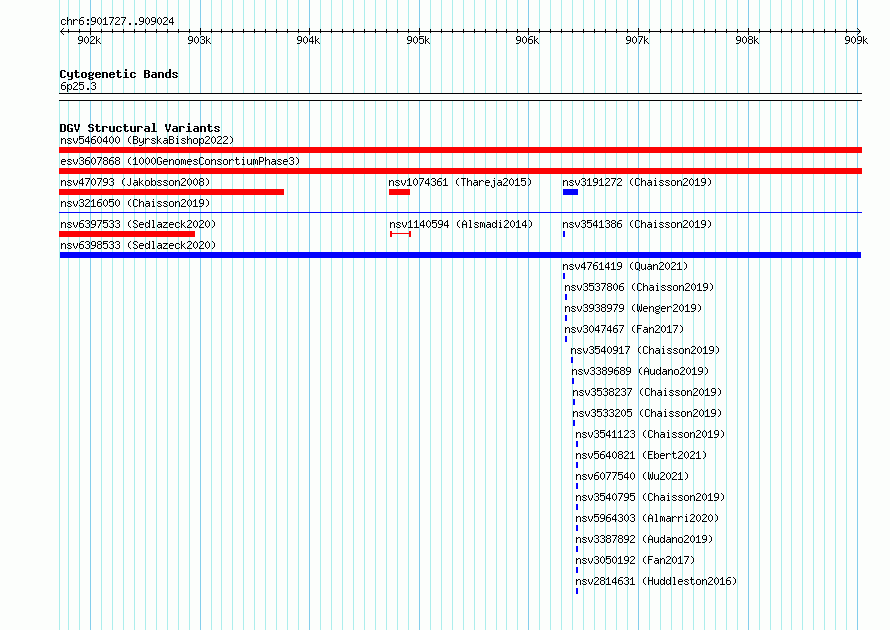Open nsv3050192 (Fan2017) variant
The height and width of the screenshot is (630, 890).
point(635,560)
